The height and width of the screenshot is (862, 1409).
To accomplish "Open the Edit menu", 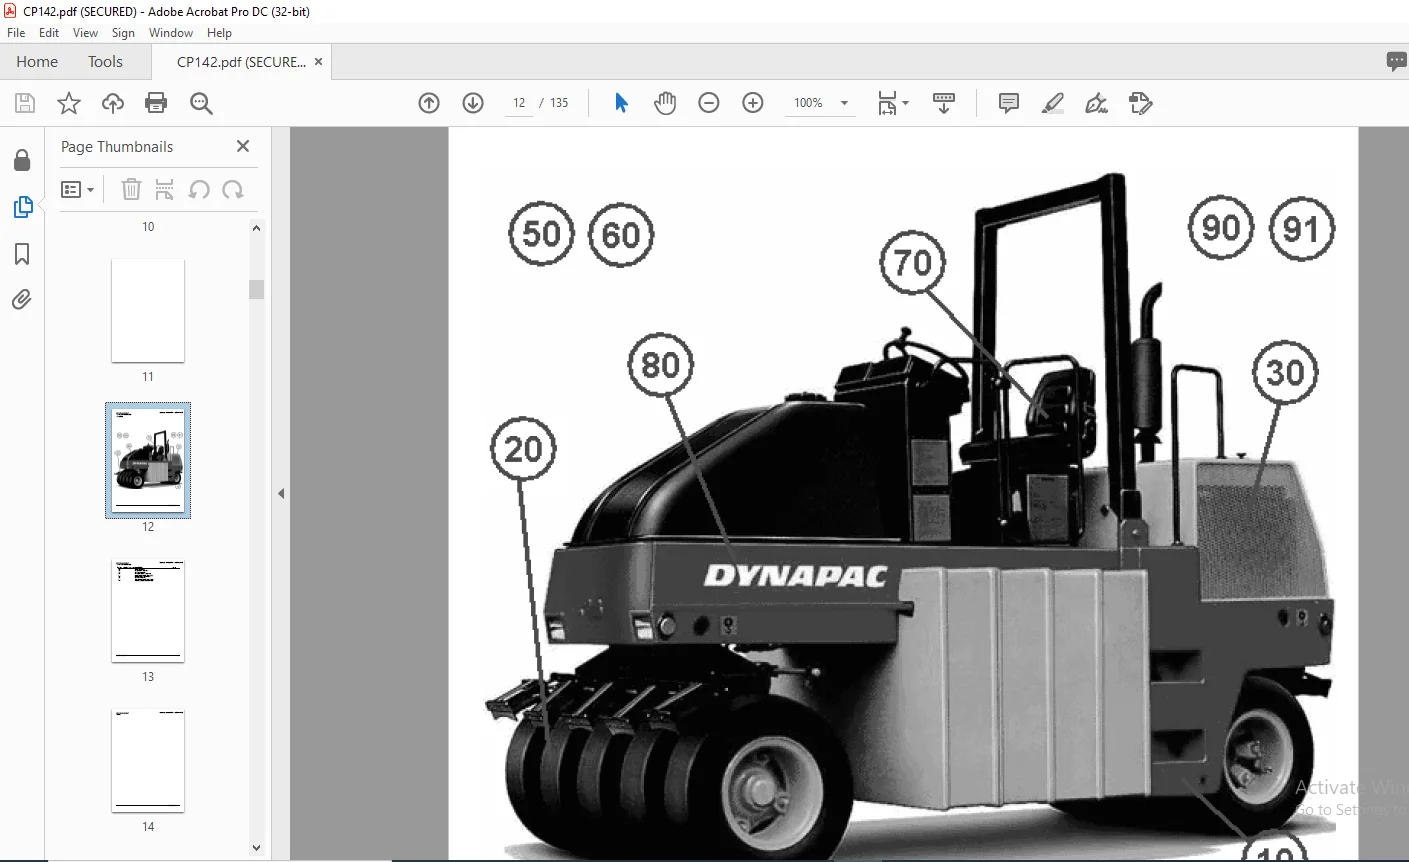I will pyautogui.click(x=49, y=33).
